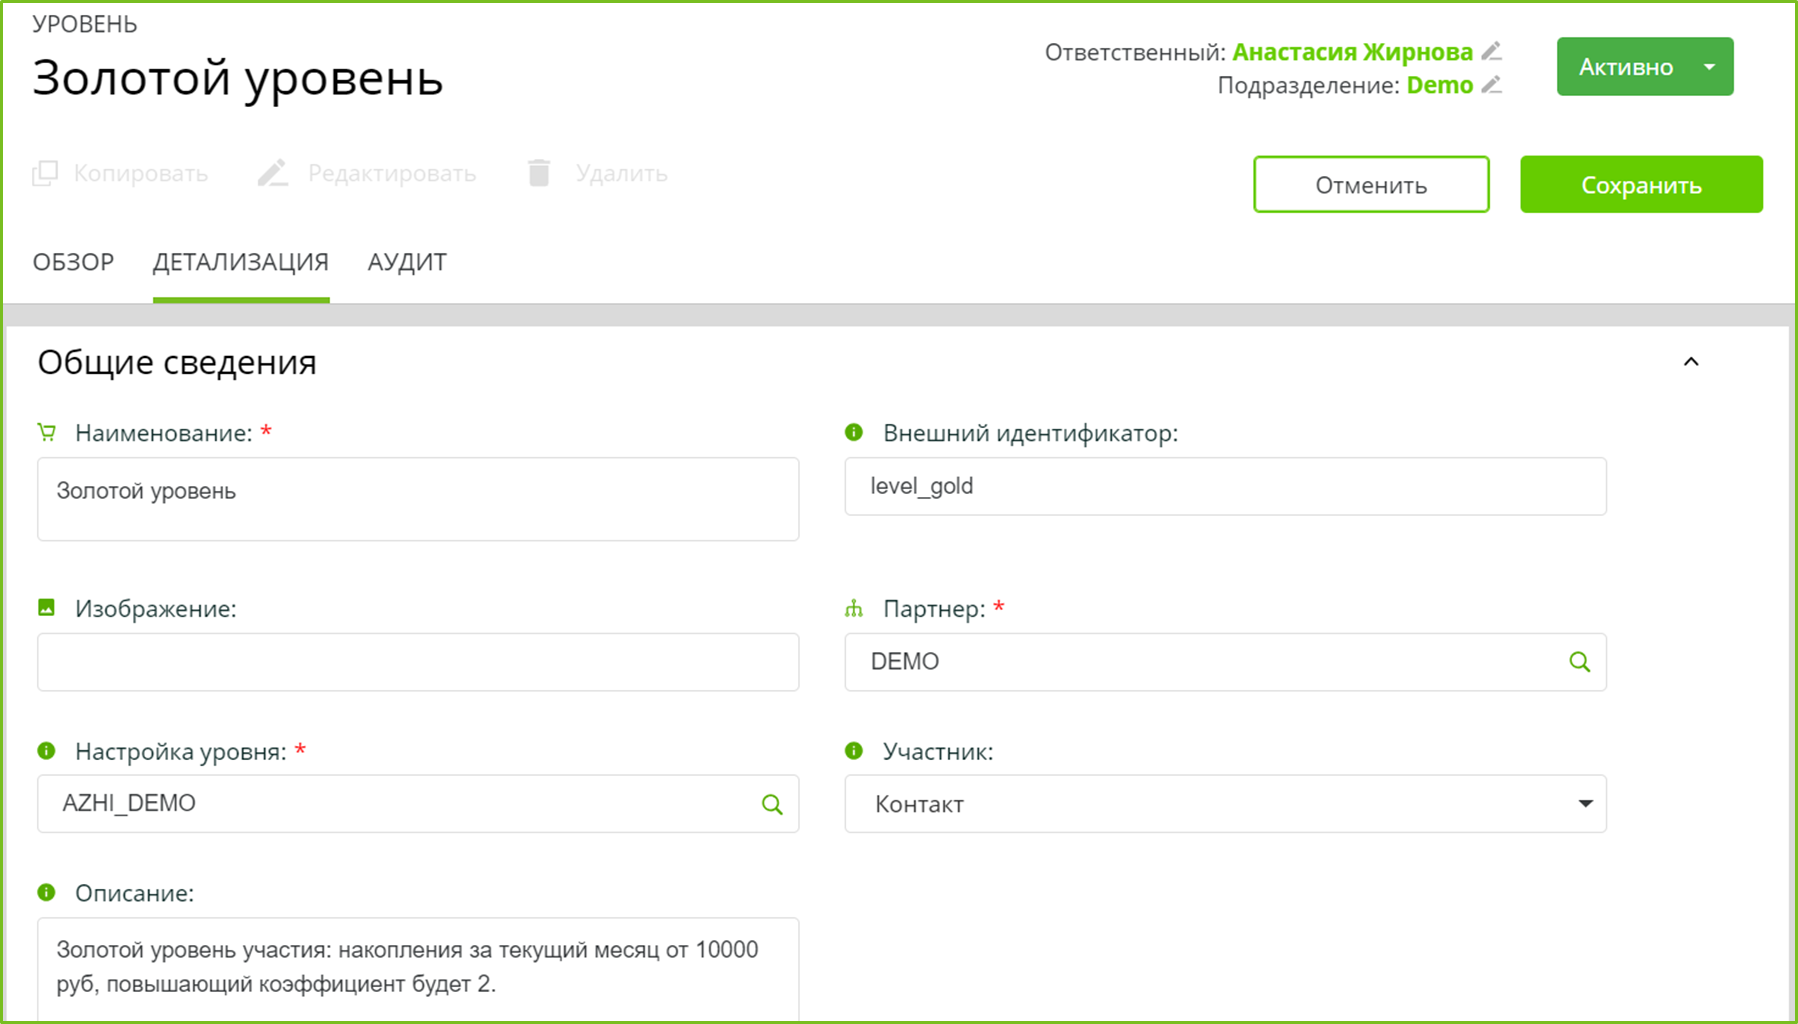Click the info icon beside Настройка уровня
This screenshot has width=1798, height=1024.
[46, 751]
